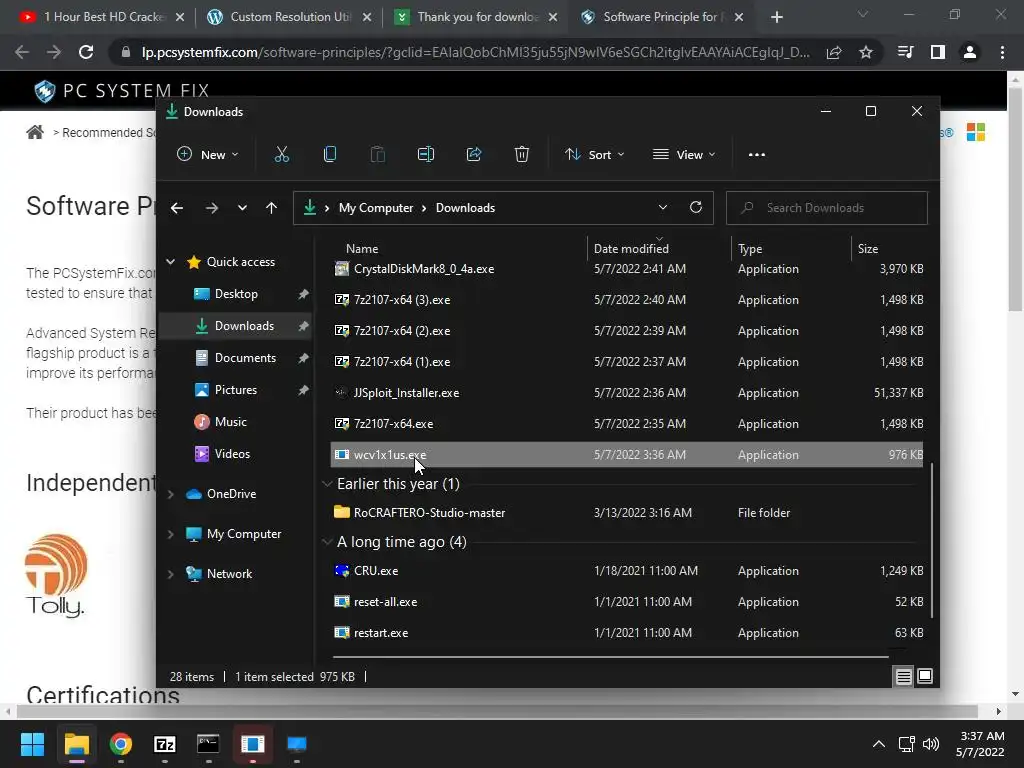Reload the Chrome page
Image resolution: width=1024 pixels, height=768 pixels.
coord(86,52)
